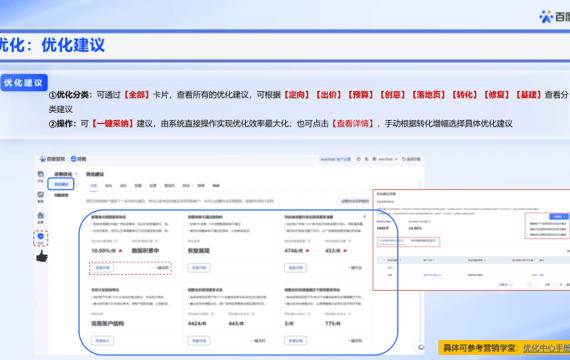
Task: Click 查看详情 on the 775/周 card
Action: tap(296, 341)
